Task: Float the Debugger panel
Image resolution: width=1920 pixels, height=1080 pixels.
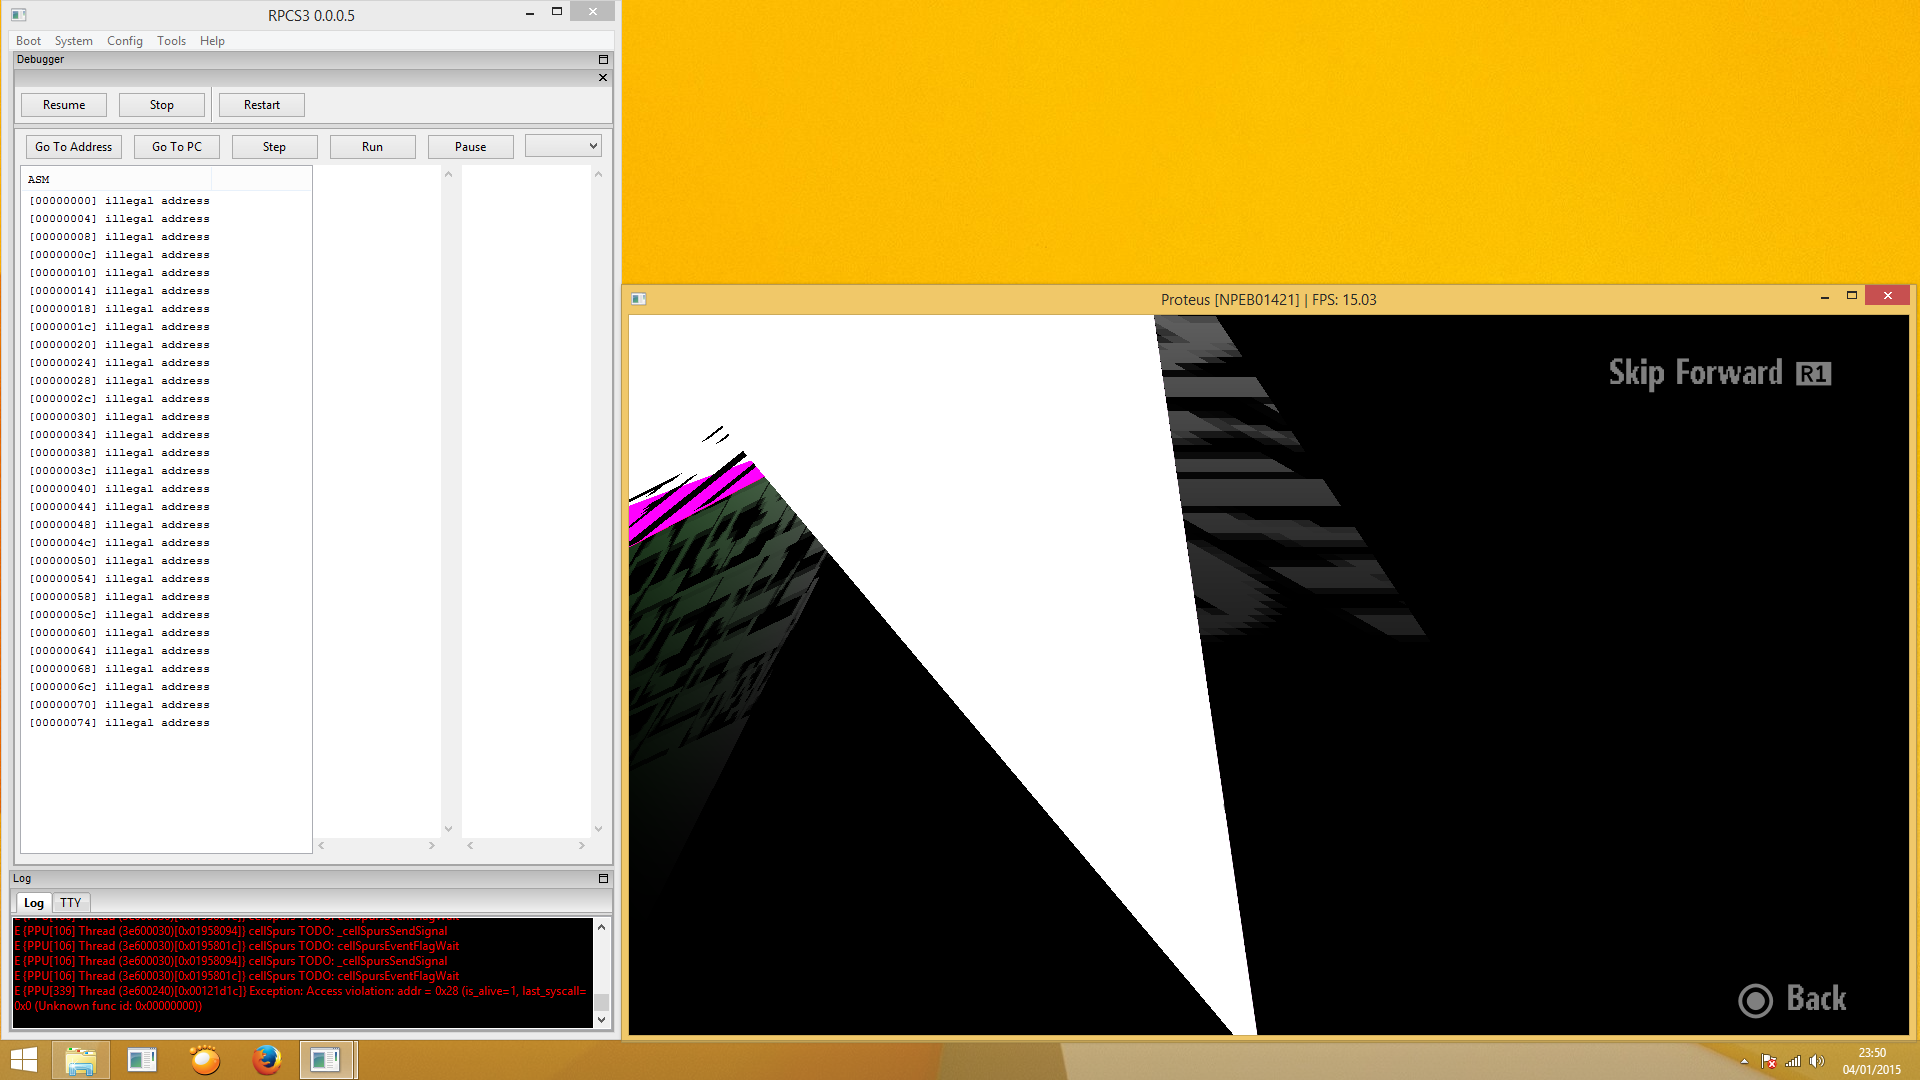Action: [603, 60]
